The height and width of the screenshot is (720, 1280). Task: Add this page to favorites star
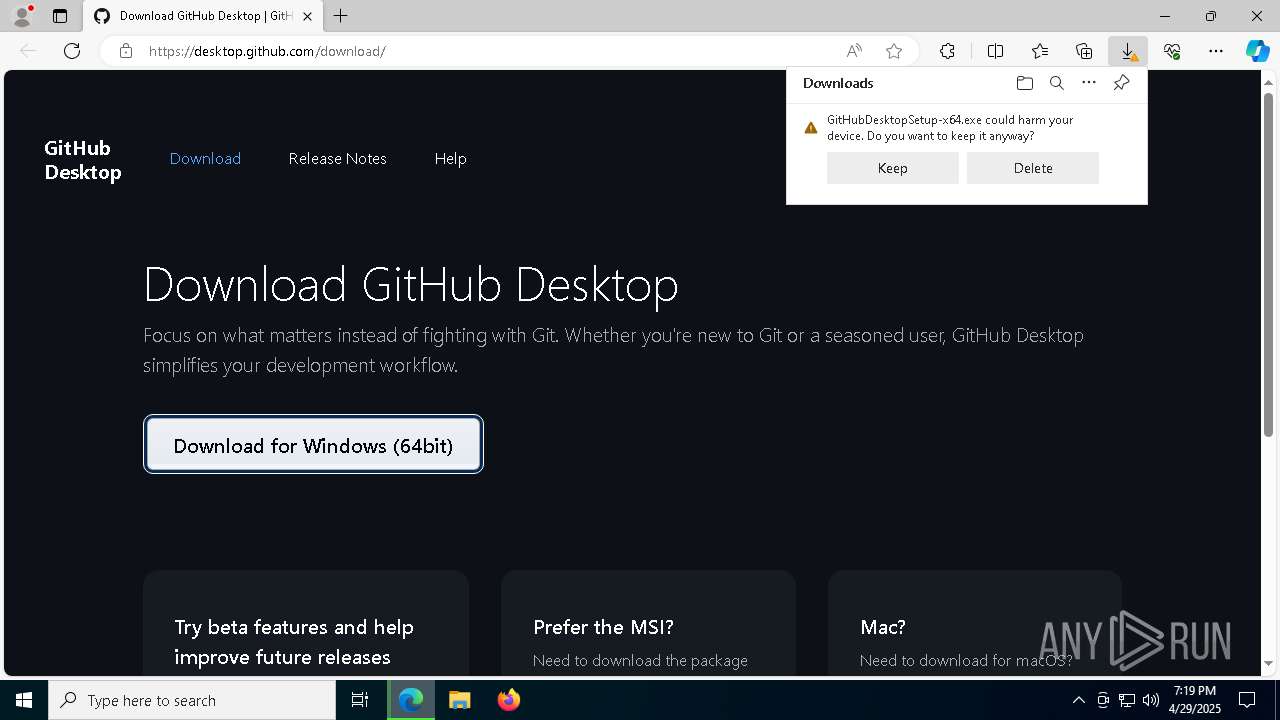(x=894, y=51)
